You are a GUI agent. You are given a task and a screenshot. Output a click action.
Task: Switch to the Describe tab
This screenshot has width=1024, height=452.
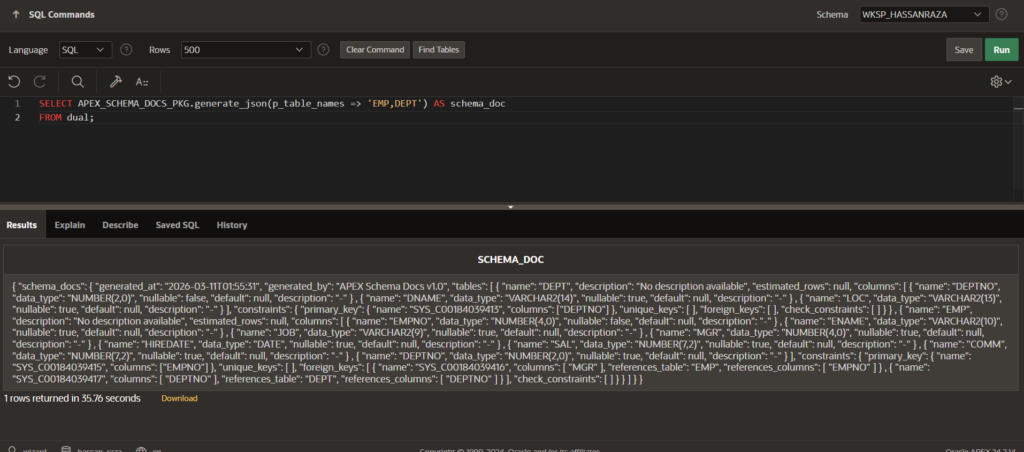[120, 225]
